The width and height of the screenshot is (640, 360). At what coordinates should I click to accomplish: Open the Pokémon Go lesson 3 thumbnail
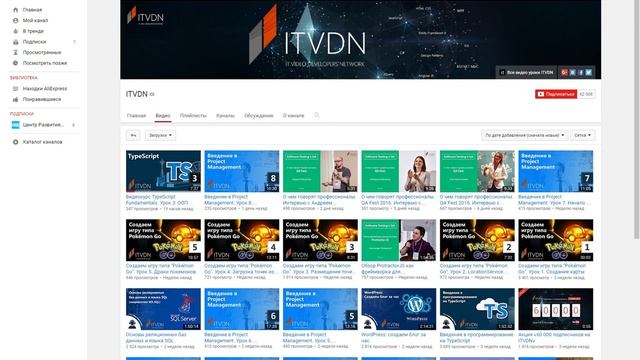tap(320, 240)
